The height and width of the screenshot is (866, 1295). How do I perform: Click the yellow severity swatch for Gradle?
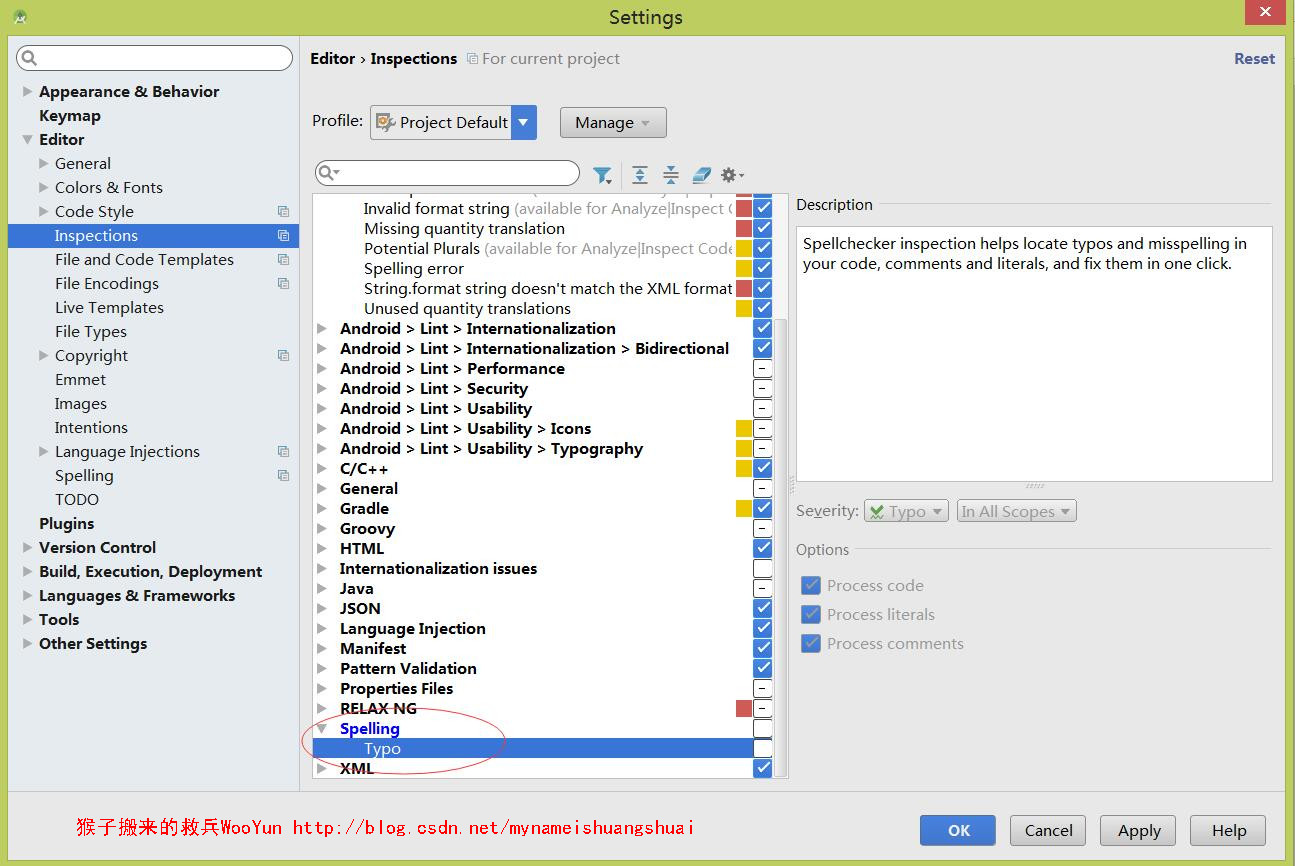pyautogui.click(x=744, y=508)
